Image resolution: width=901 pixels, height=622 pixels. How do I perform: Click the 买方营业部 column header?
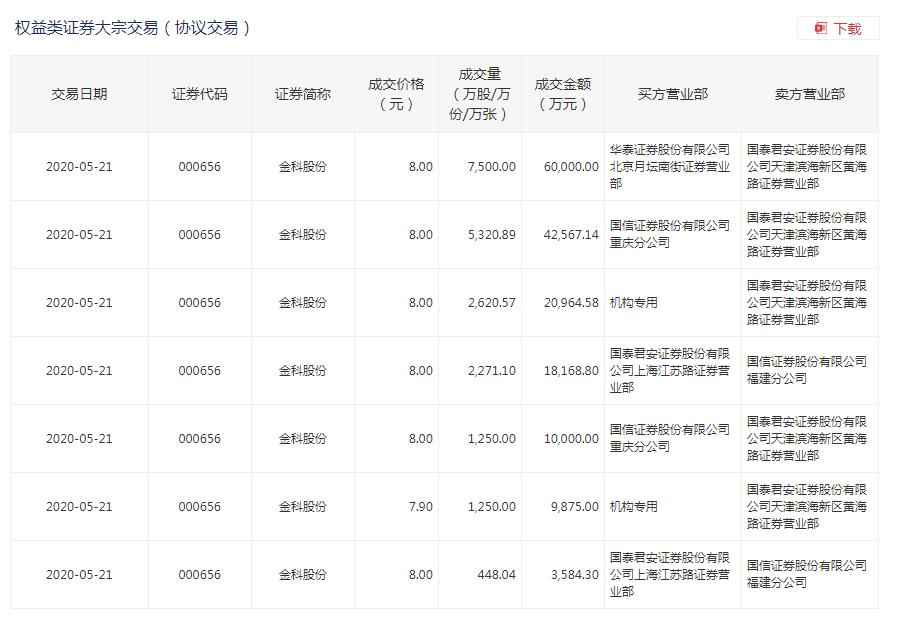click(672, 94)
